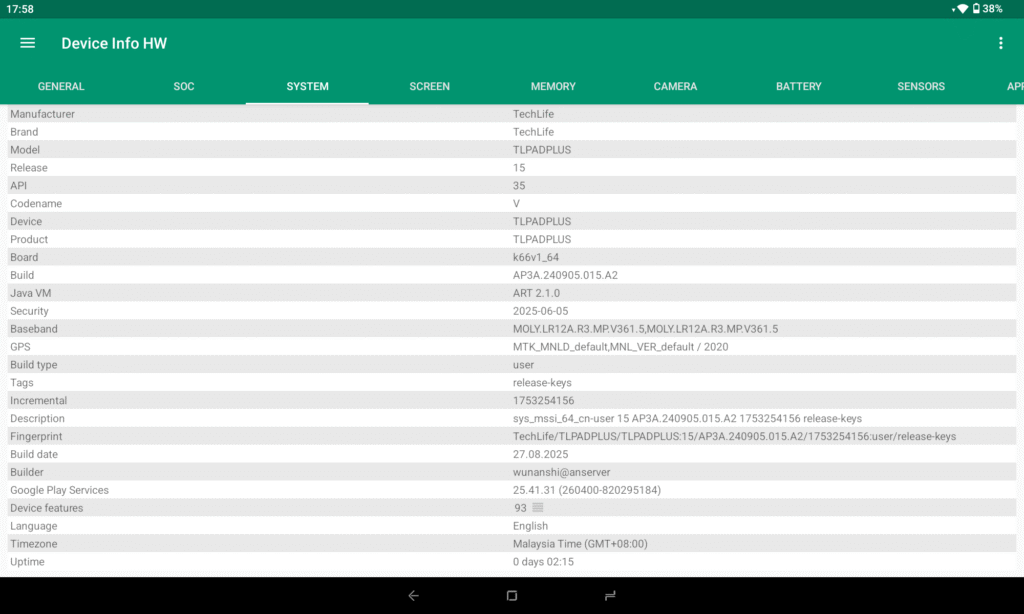Go to the Memory tab
Screen dimensions: 1024x614
pos(553,87)
